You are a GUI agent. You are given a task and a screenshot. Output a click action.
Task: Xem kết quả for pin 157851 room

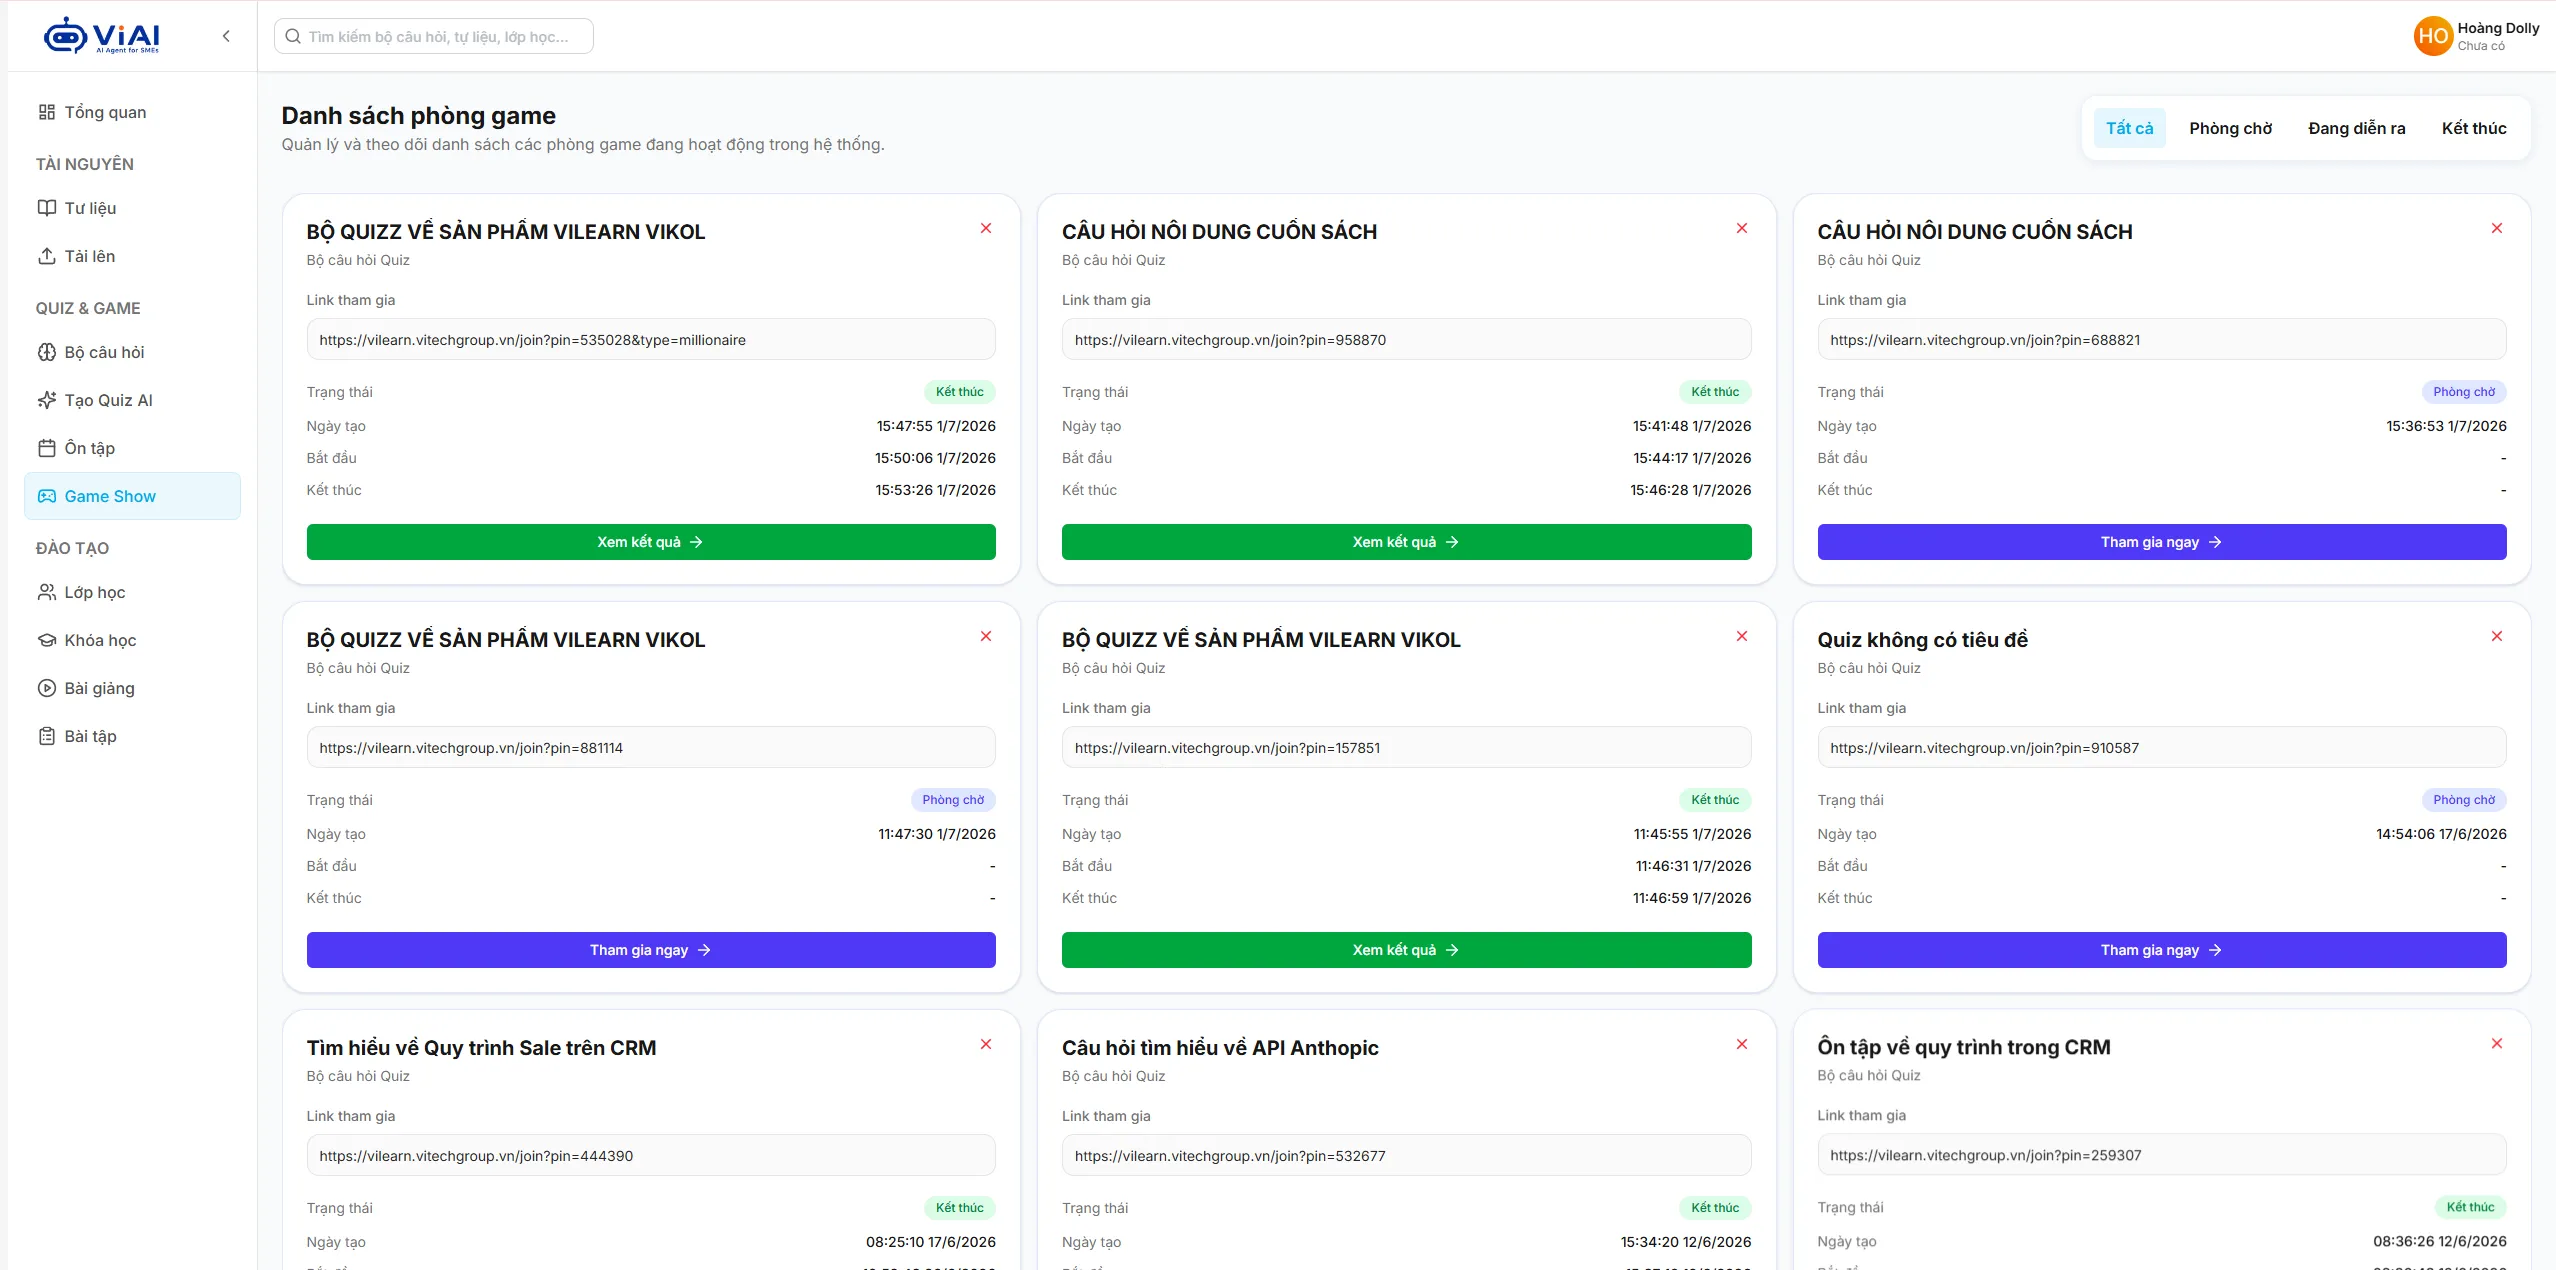click(1406, 950)
